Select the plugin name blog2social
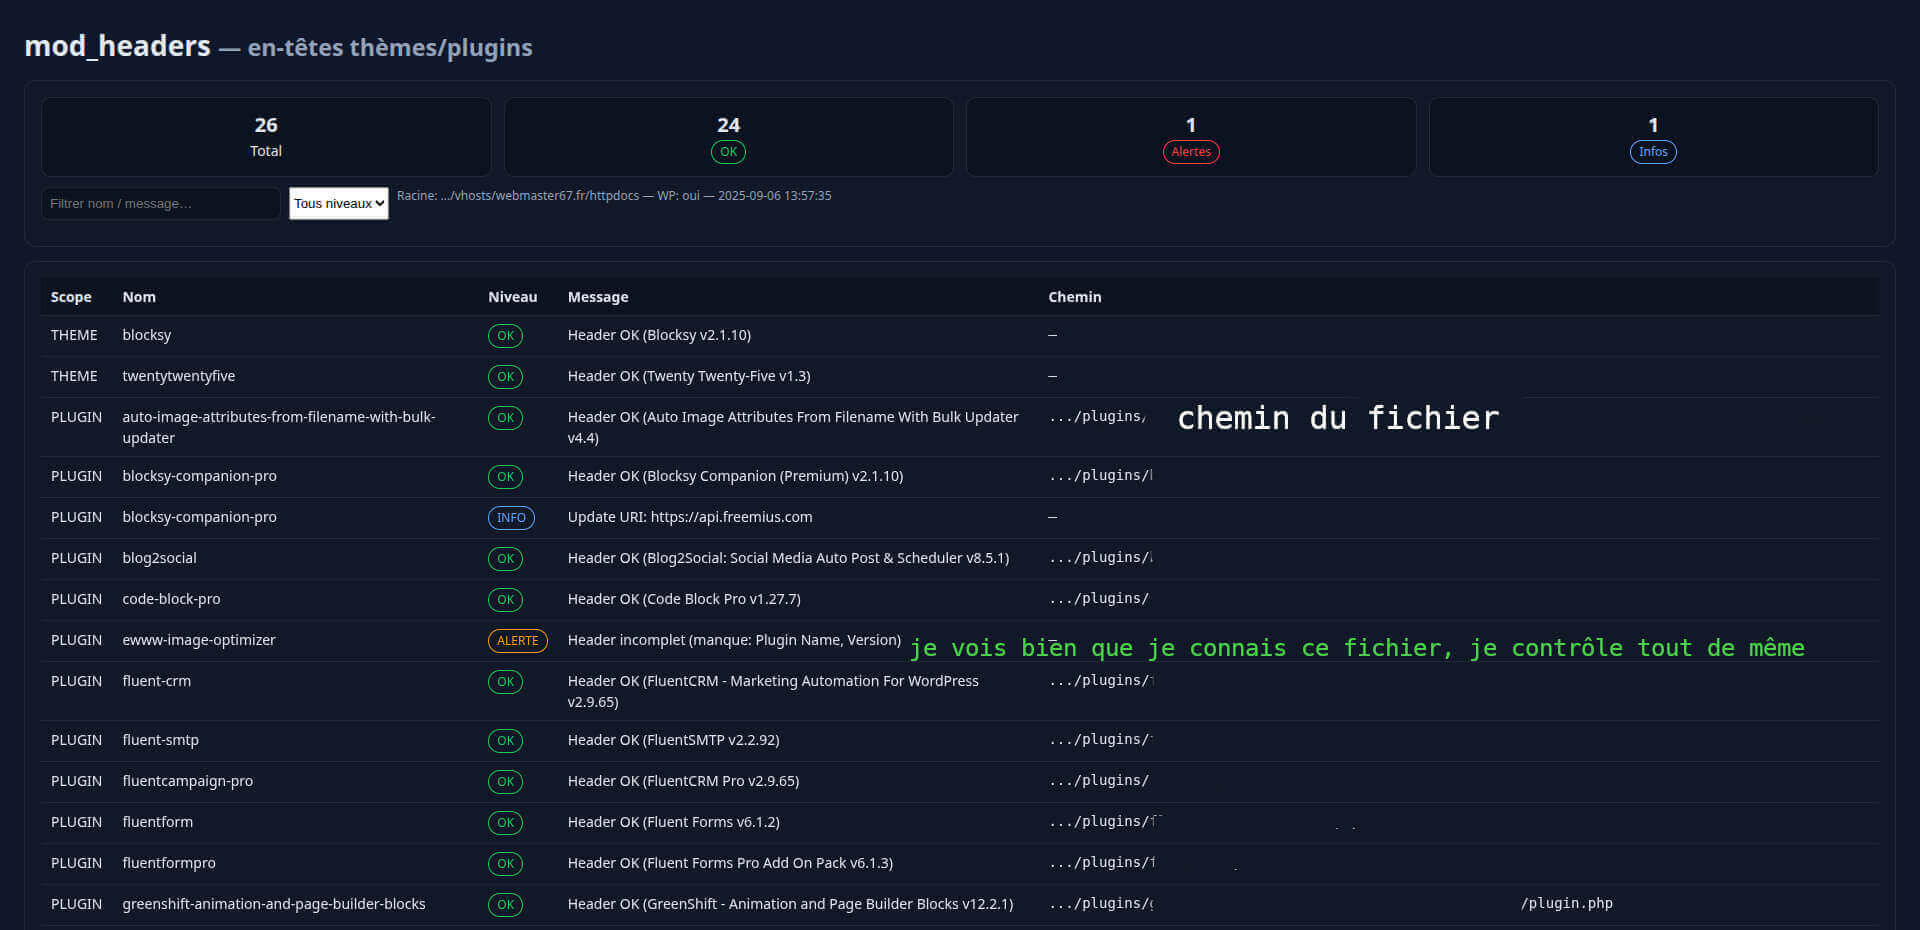Viewport: 1920px width, 930px height. tap(159, 558)
